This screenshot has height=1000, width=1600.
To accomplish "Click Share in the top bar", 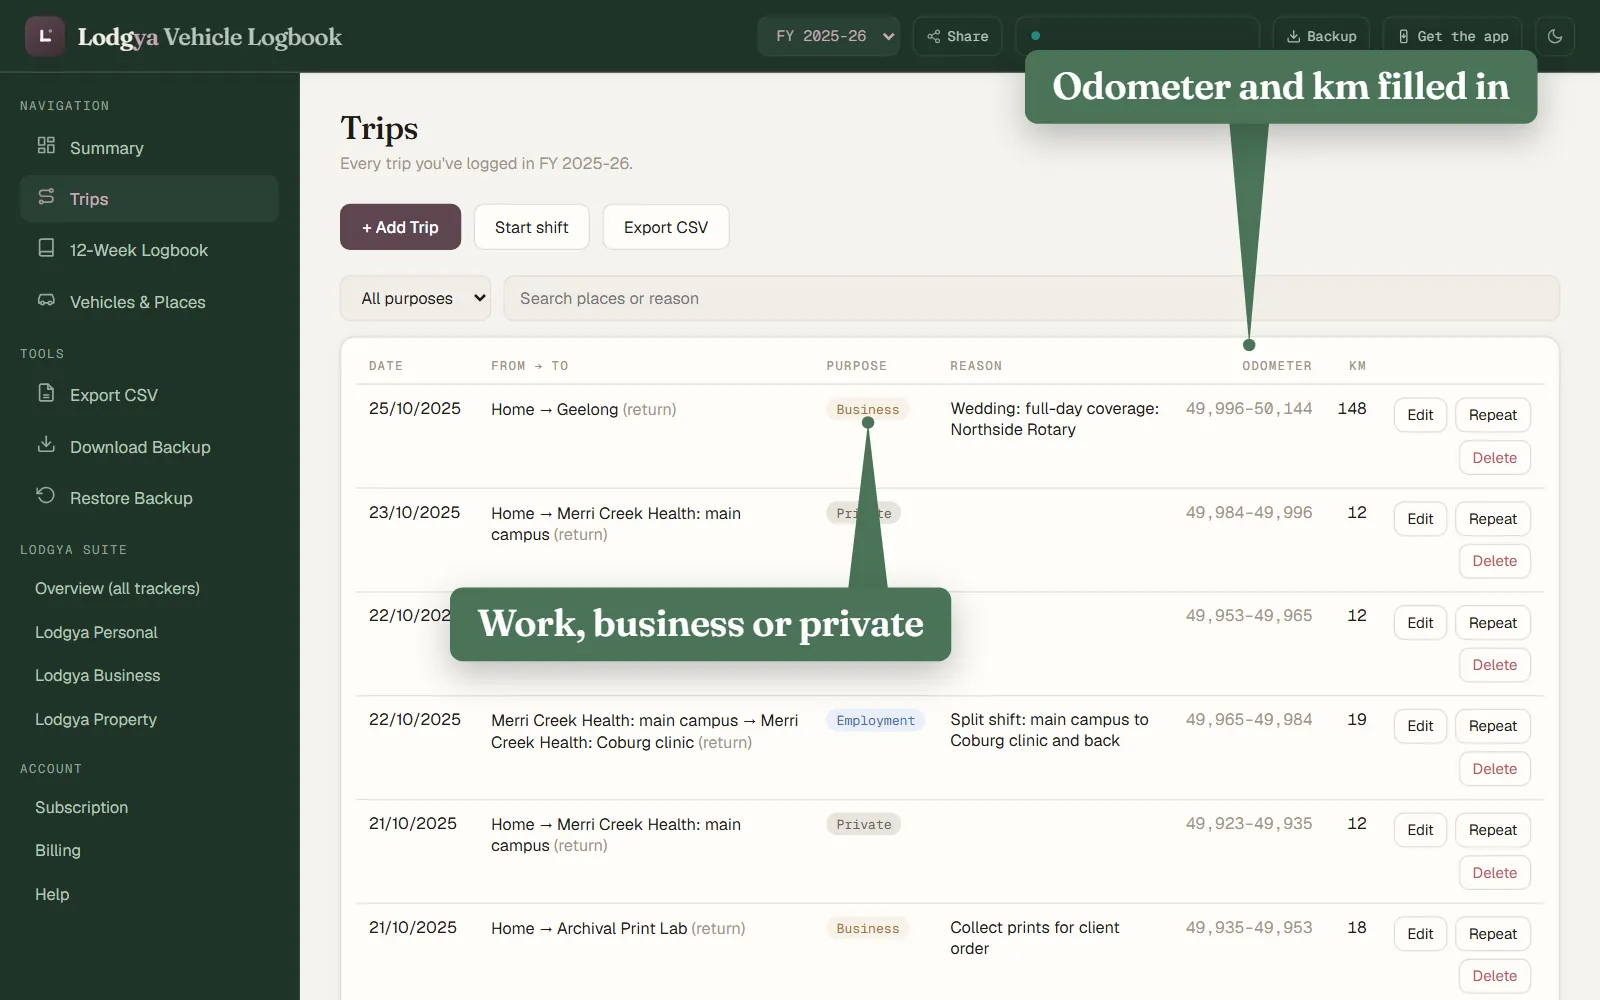I will [x=957, y=36].
